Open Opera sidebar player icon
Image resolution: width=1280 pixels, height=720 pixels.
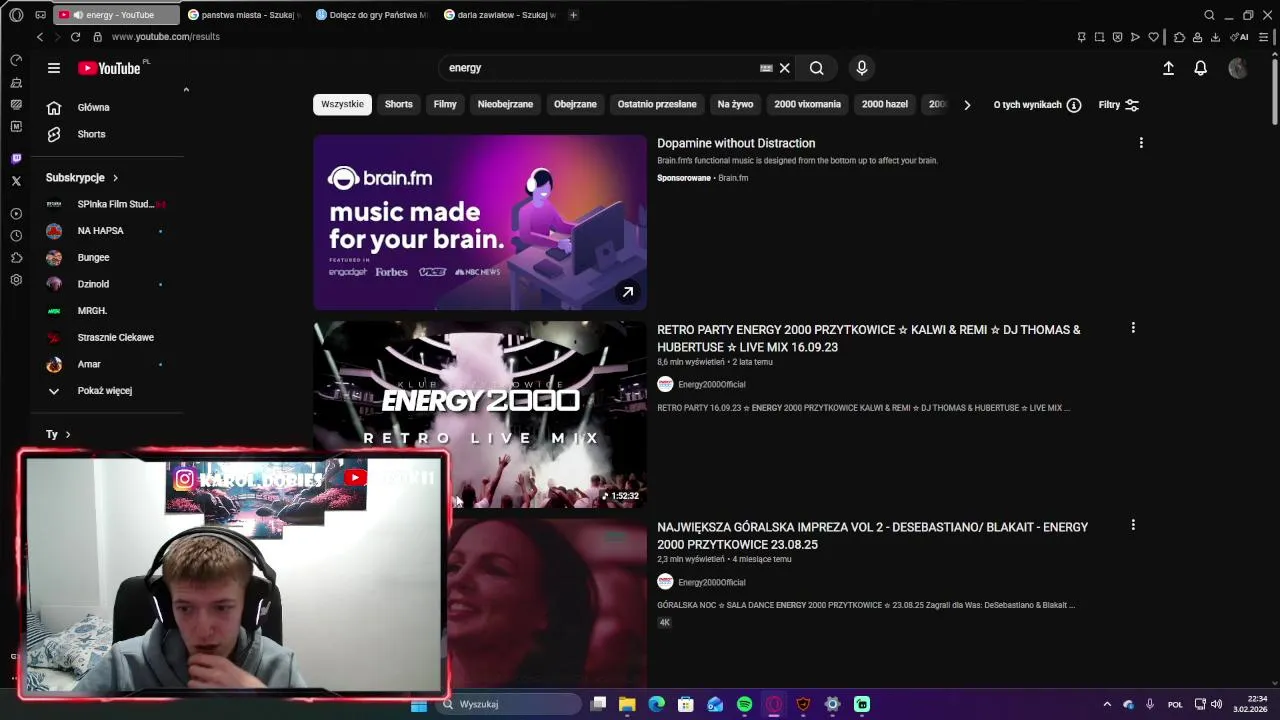(x=16, y=214)
